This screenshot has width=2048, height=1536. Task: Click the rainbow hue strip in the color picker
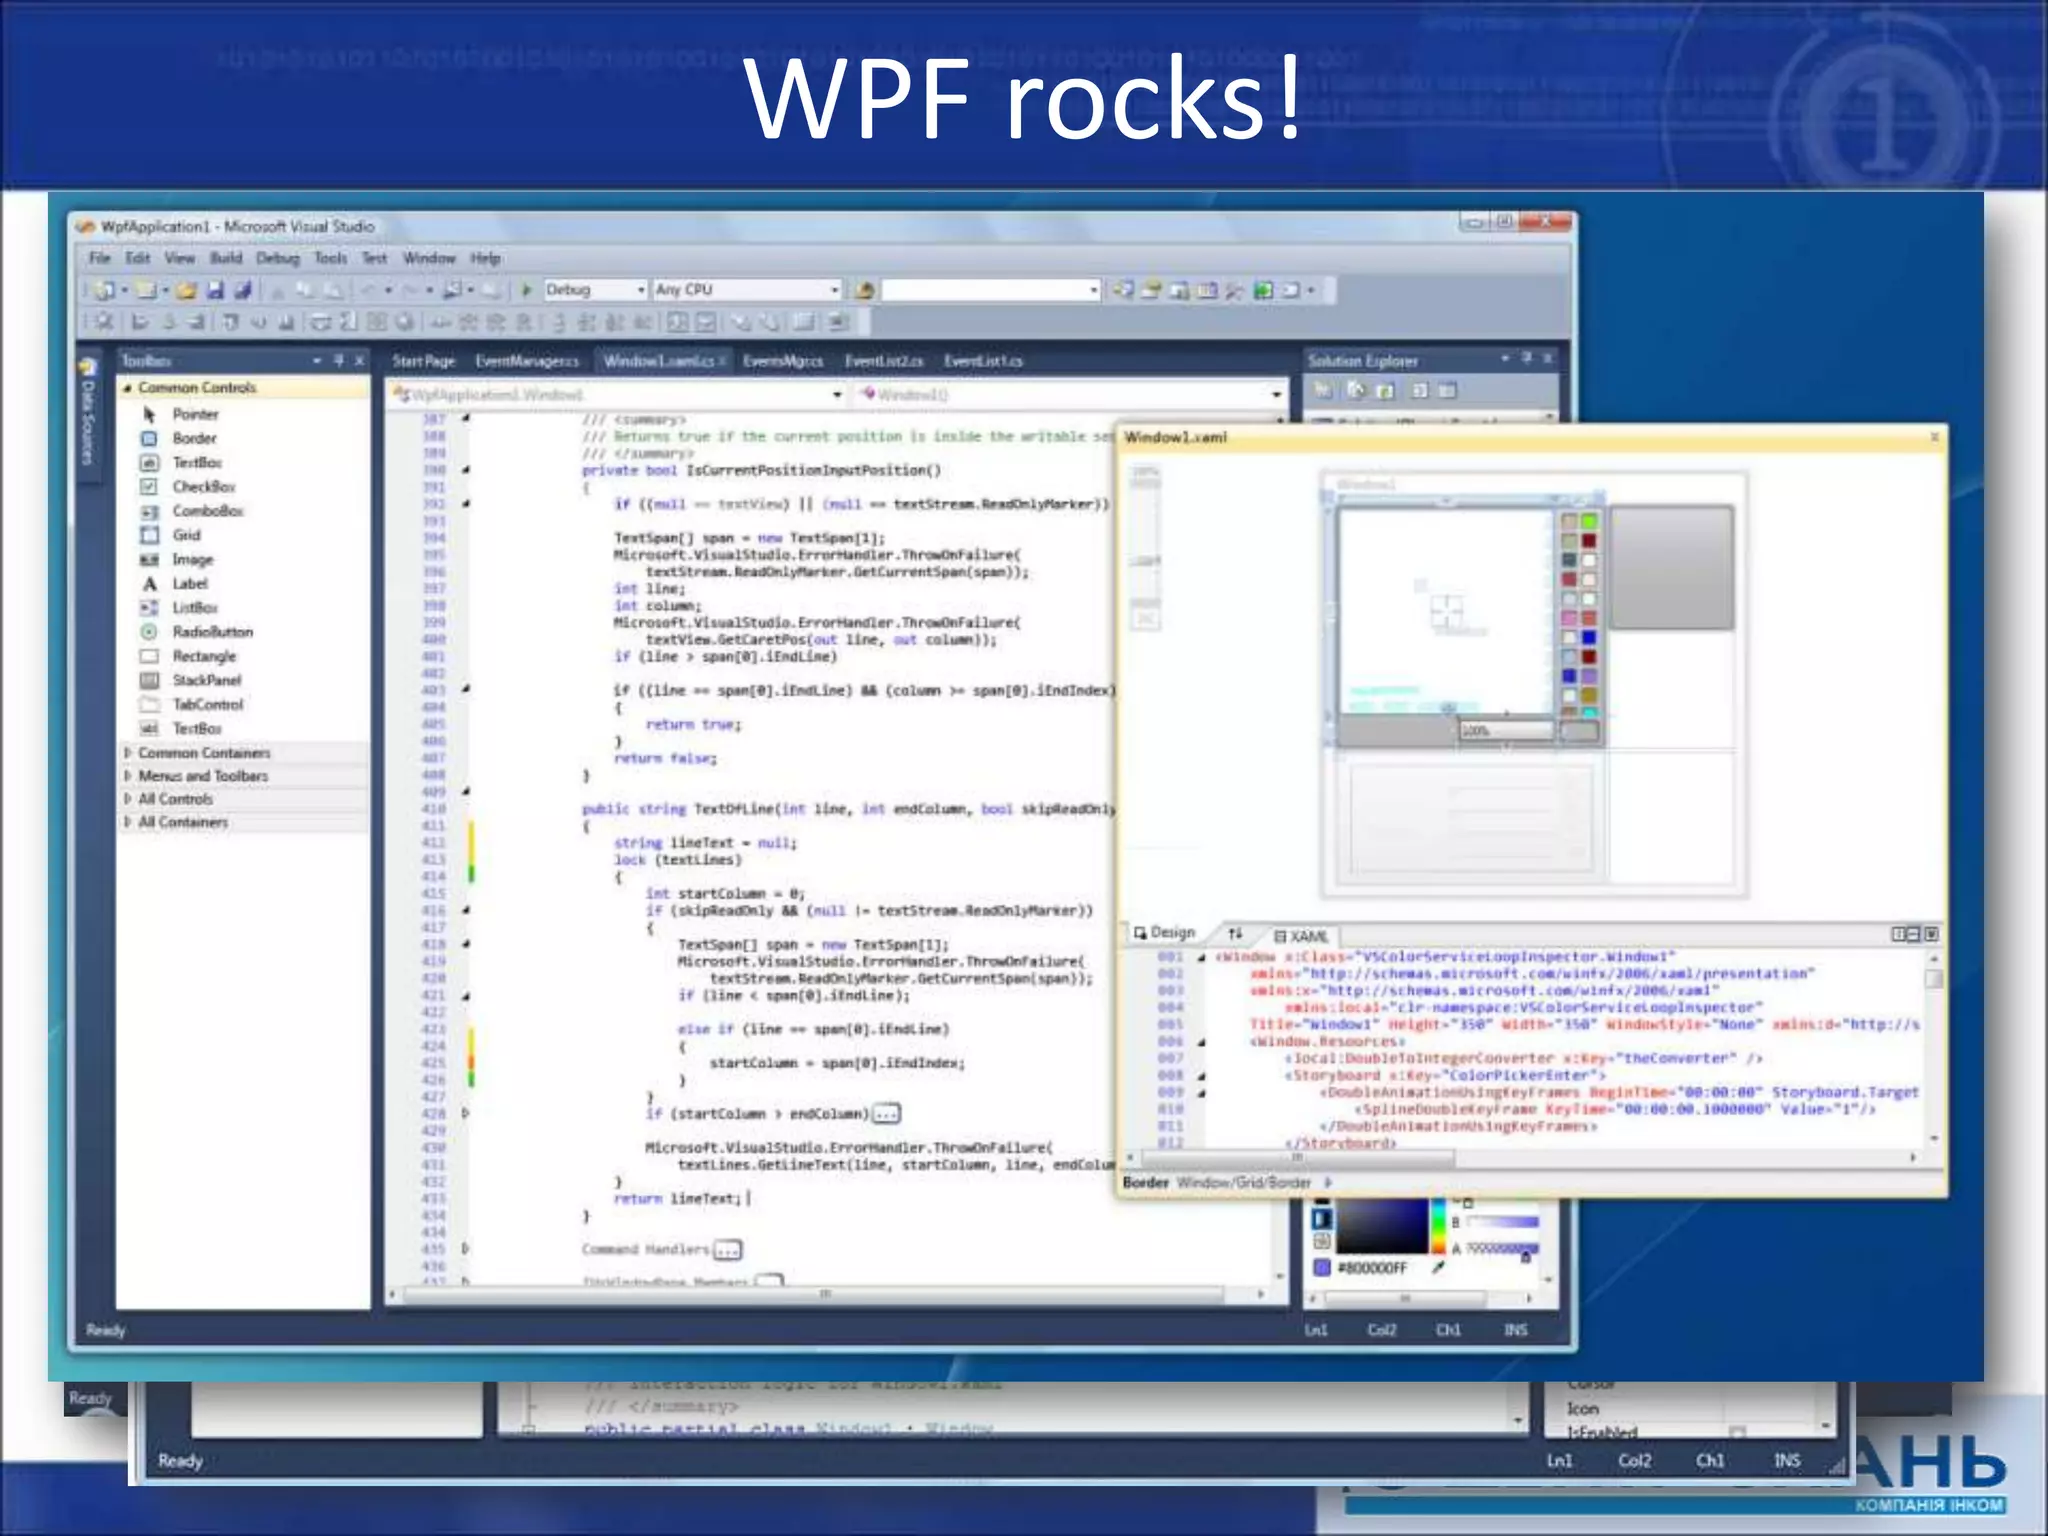(x=1438, y=1226)
